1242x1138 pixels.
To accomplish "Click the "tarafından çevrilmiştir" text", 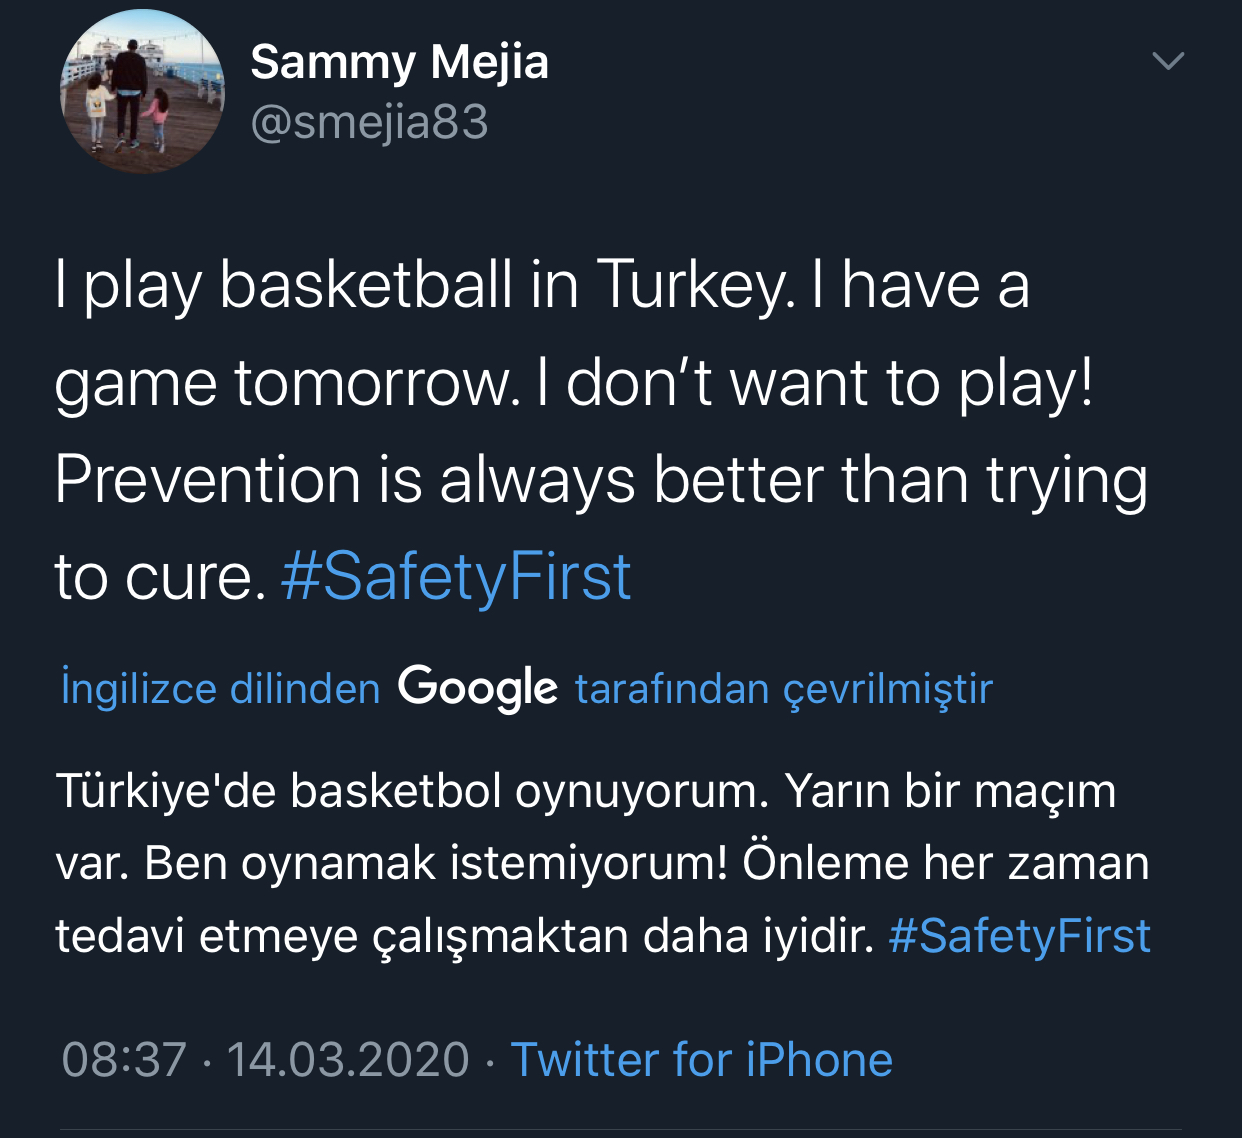I will click(783, 689).
